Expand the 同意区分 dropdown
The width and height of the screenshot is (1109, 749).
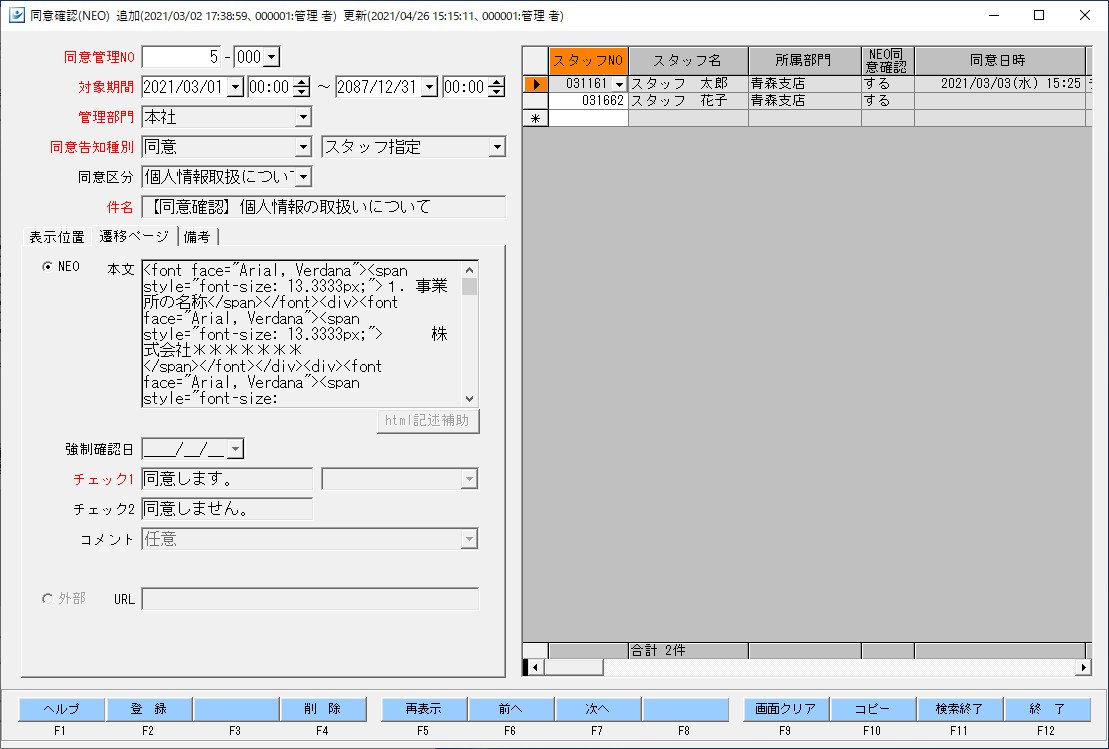(x=304, y=177)
